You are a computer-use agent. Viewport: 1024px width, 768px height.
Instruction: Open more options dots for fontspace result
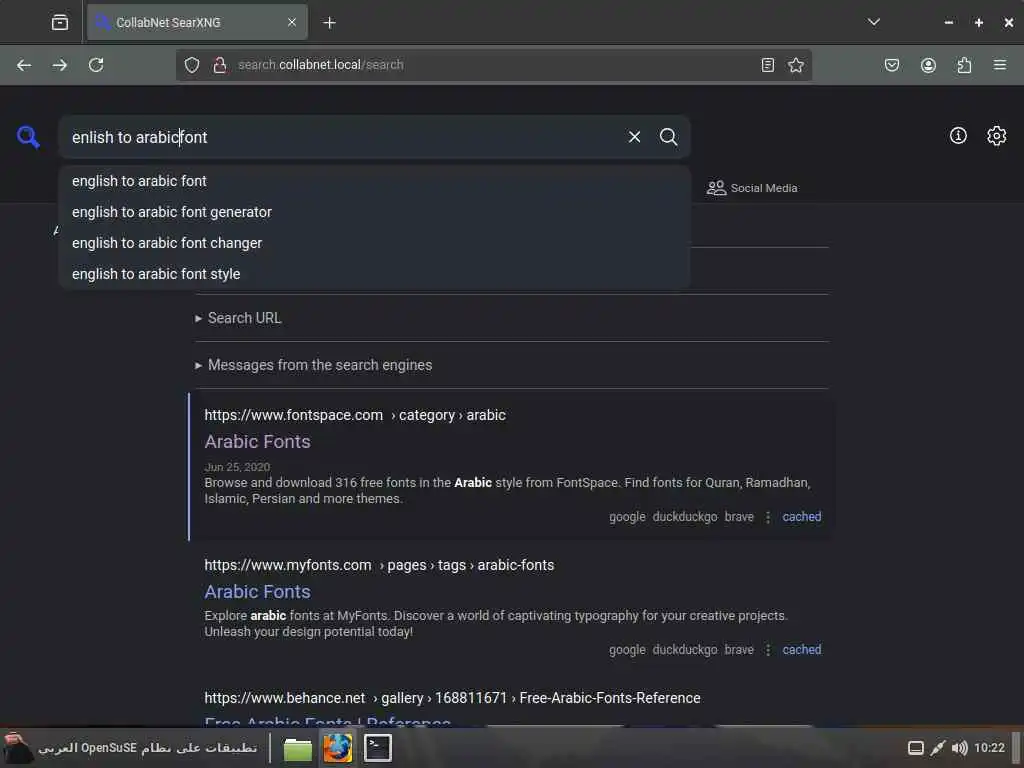(x=768, y=517)
